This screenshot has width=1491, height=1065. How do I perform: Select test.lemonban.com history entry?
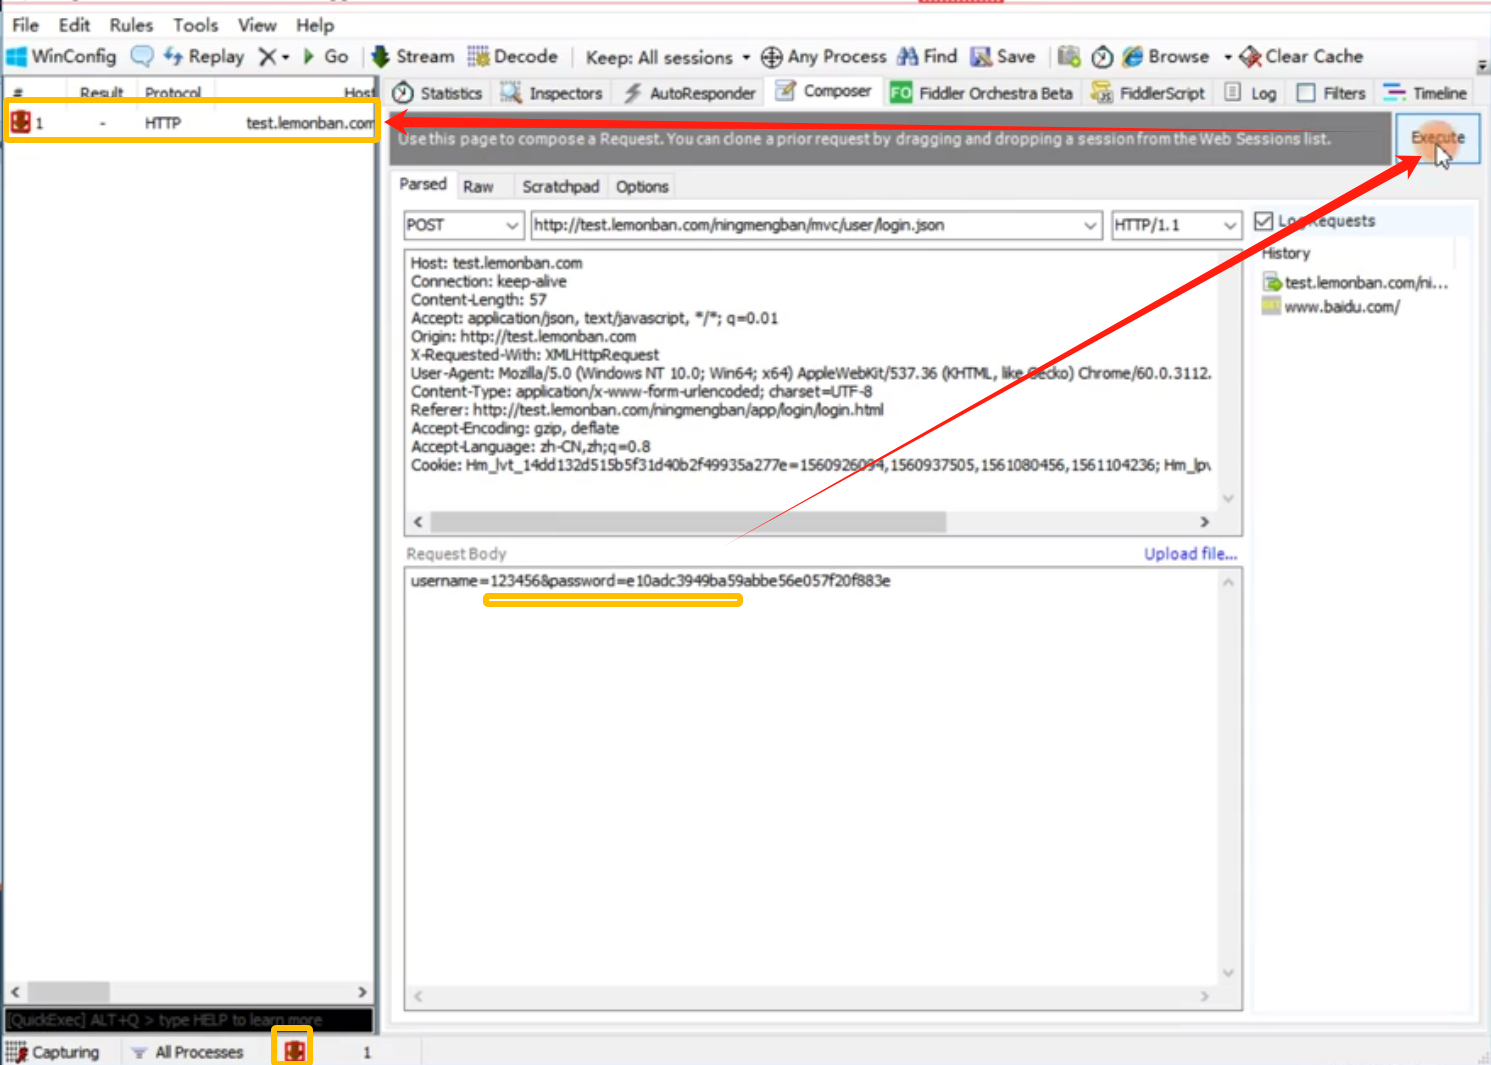tap(1356, 283)
